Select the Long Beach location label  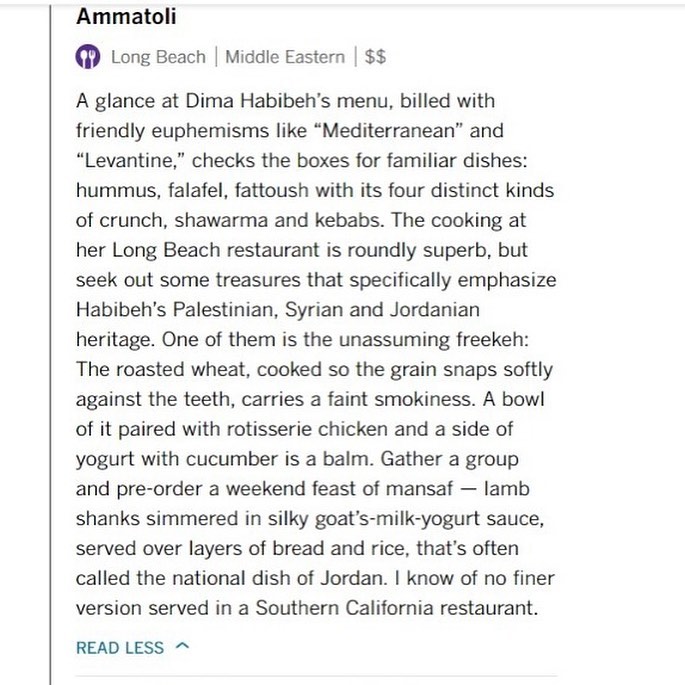coord(158,57)
